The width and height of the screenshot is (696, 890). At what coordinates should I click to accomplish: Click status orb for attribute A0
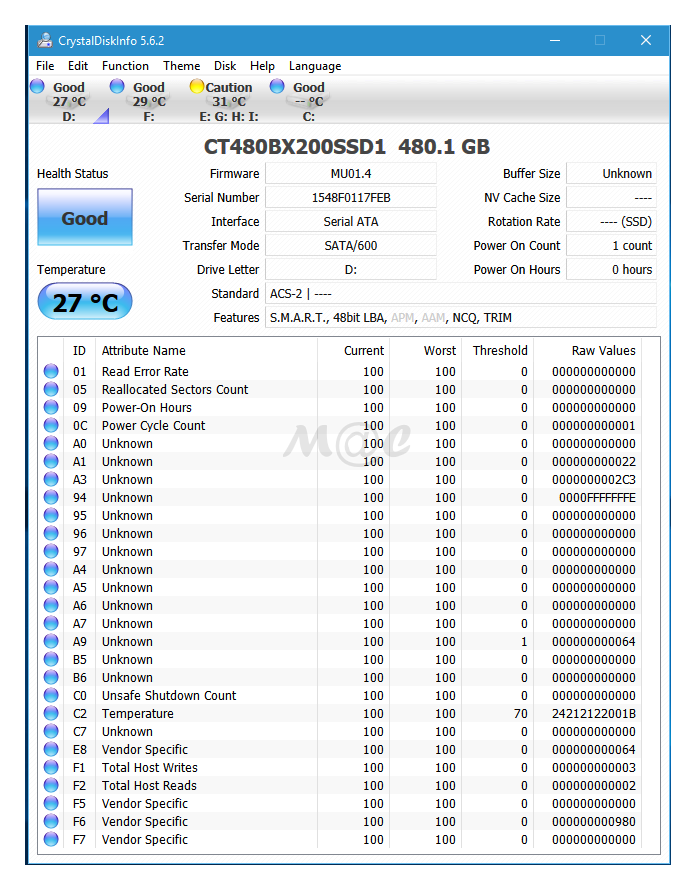click(x=51, y=443)
